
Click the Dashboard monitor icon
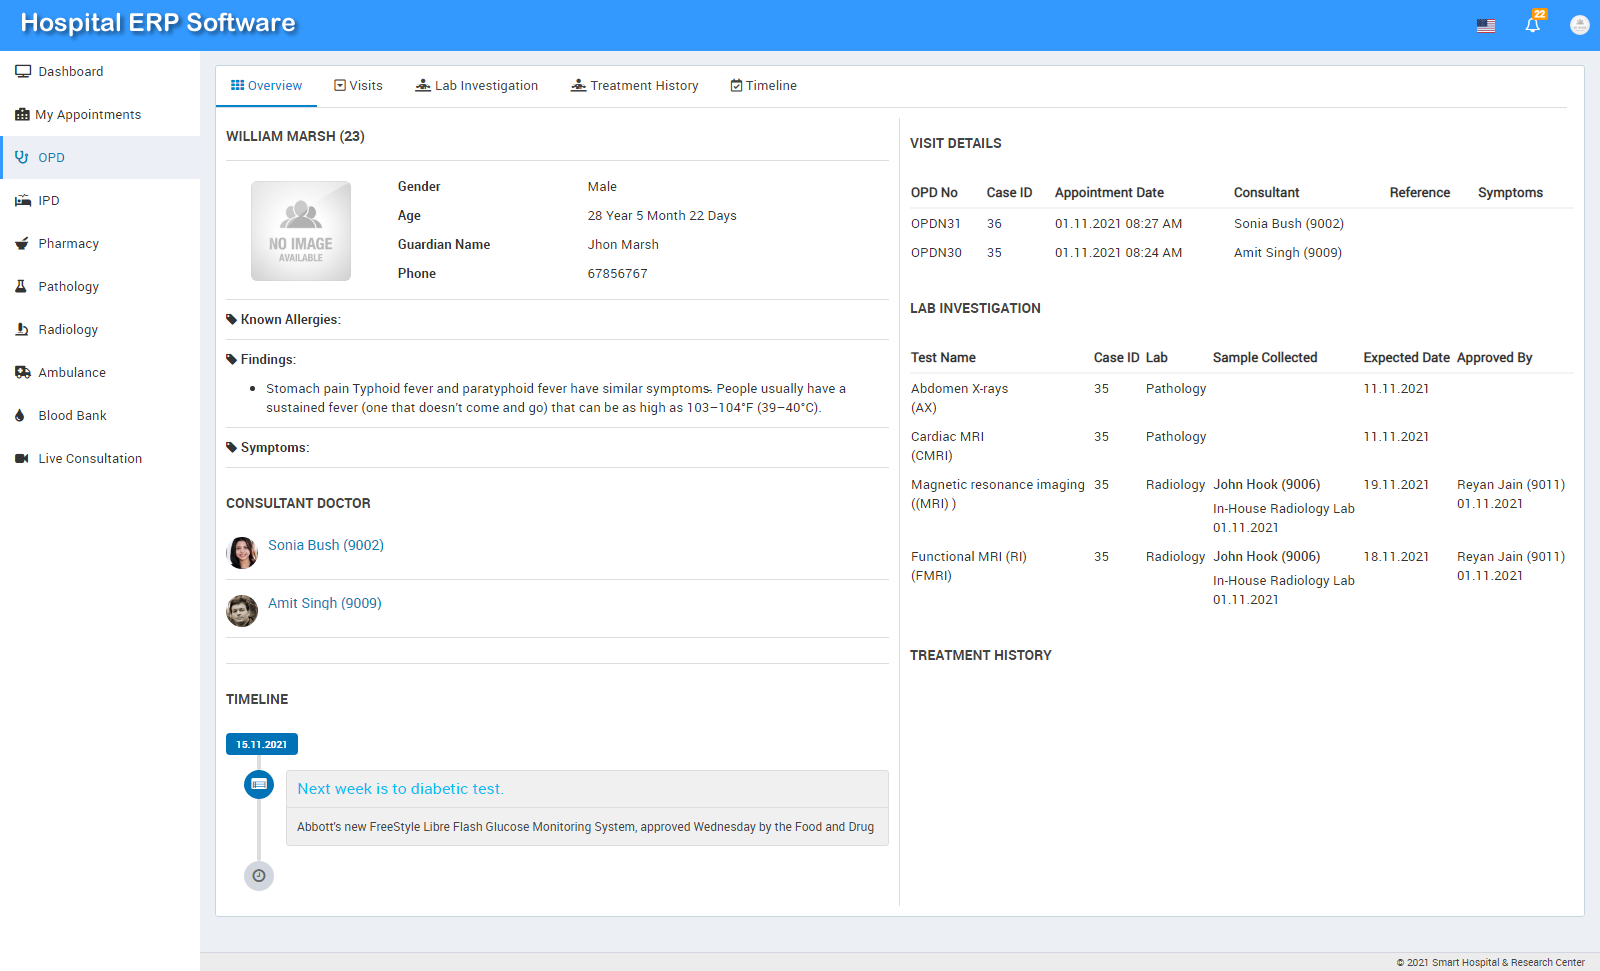point(22,71)
